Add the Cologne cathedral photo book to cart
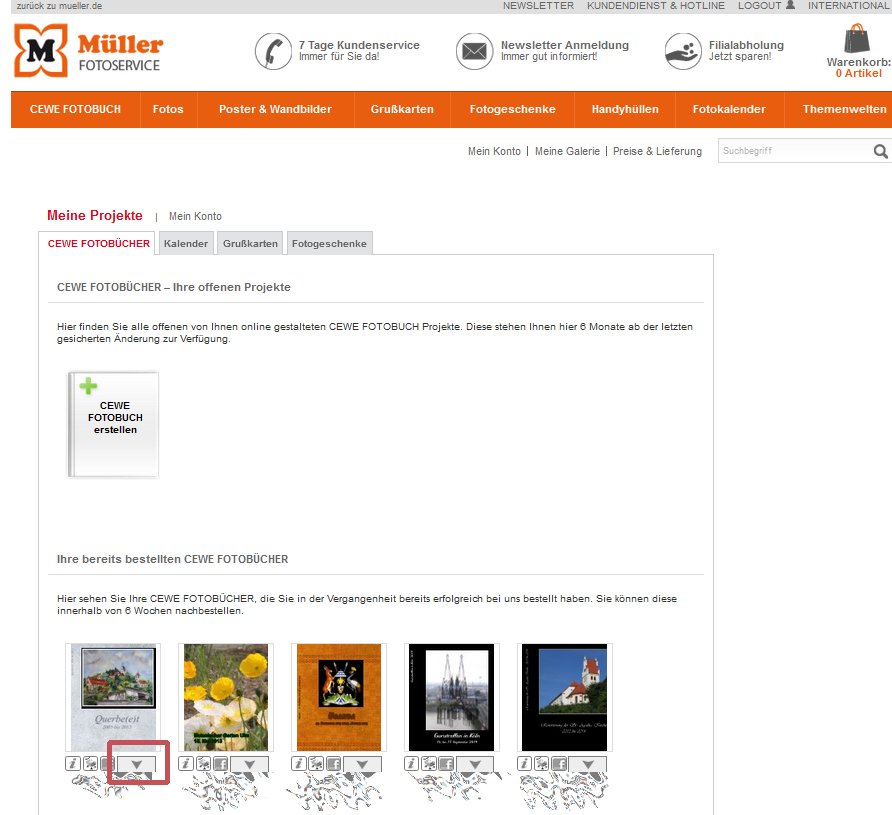Viewport: 892px width, 815px height. (x=429, y=763)
